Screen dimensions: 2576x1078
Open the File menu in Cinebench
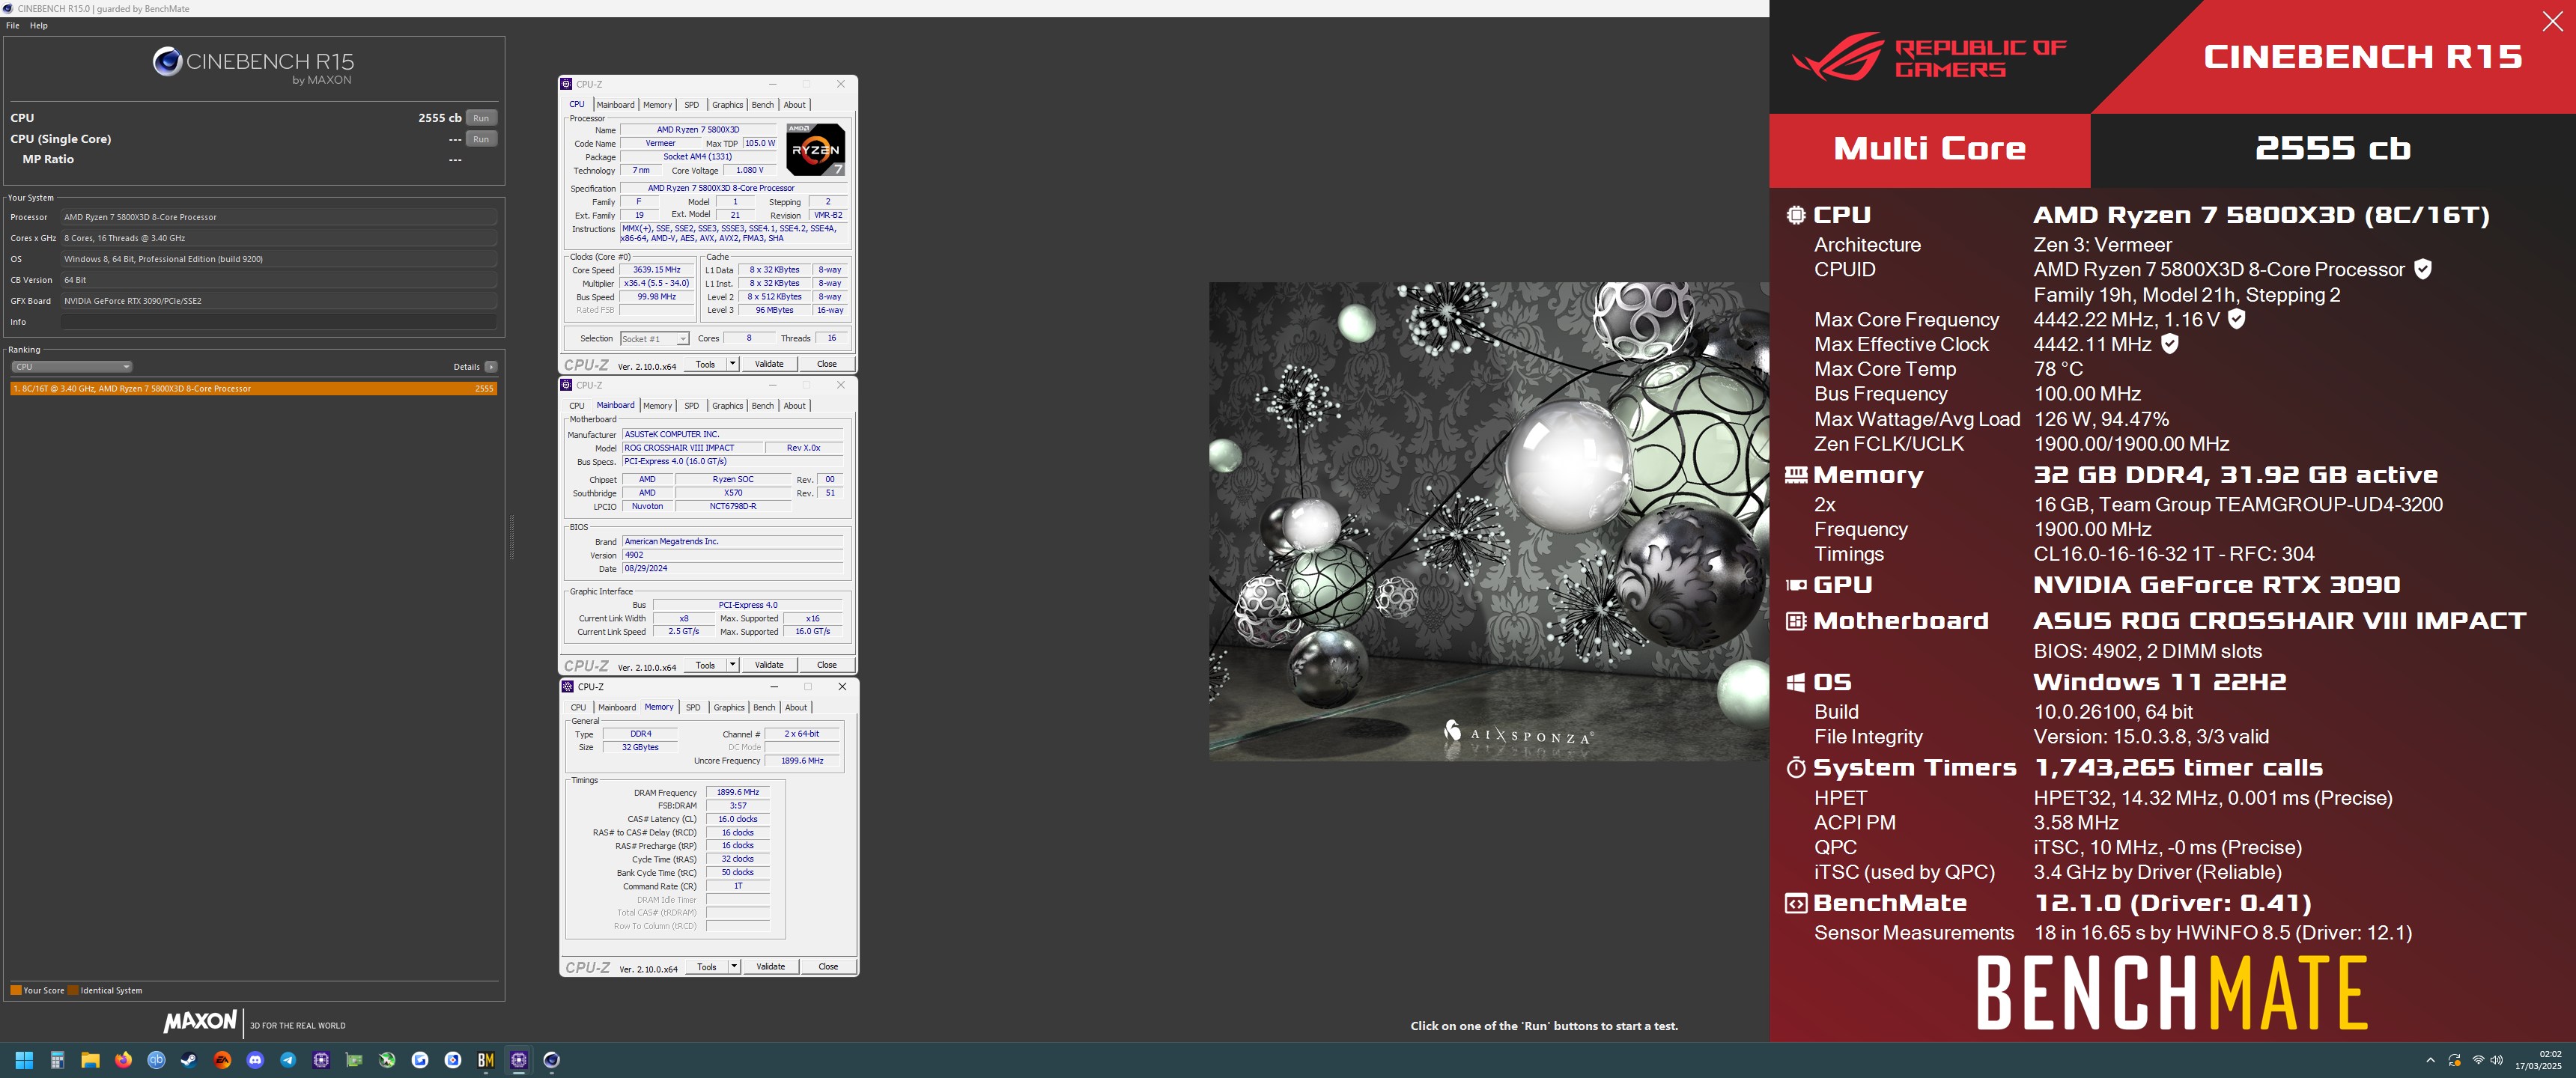click(x=13, y=26)
